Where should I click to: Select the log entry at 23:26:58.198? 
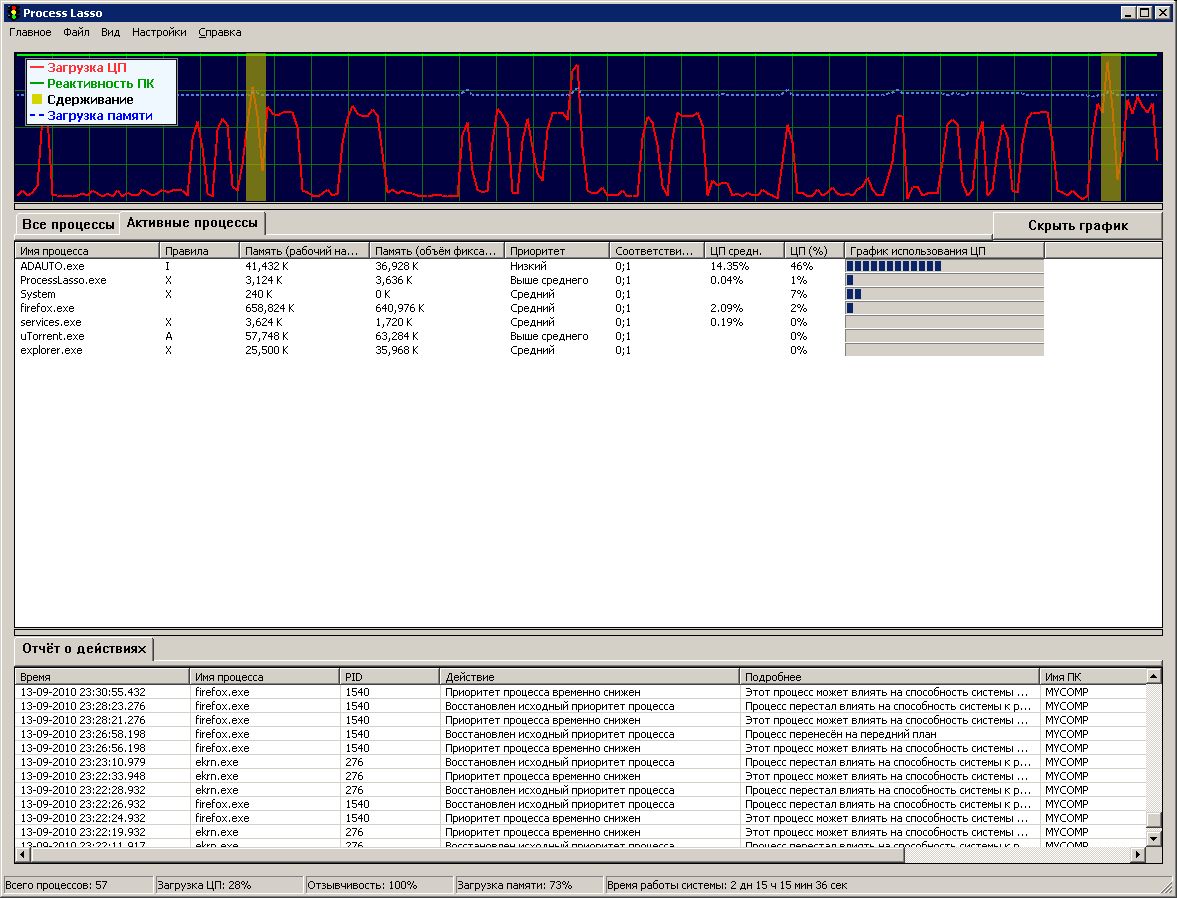point(580,734)
